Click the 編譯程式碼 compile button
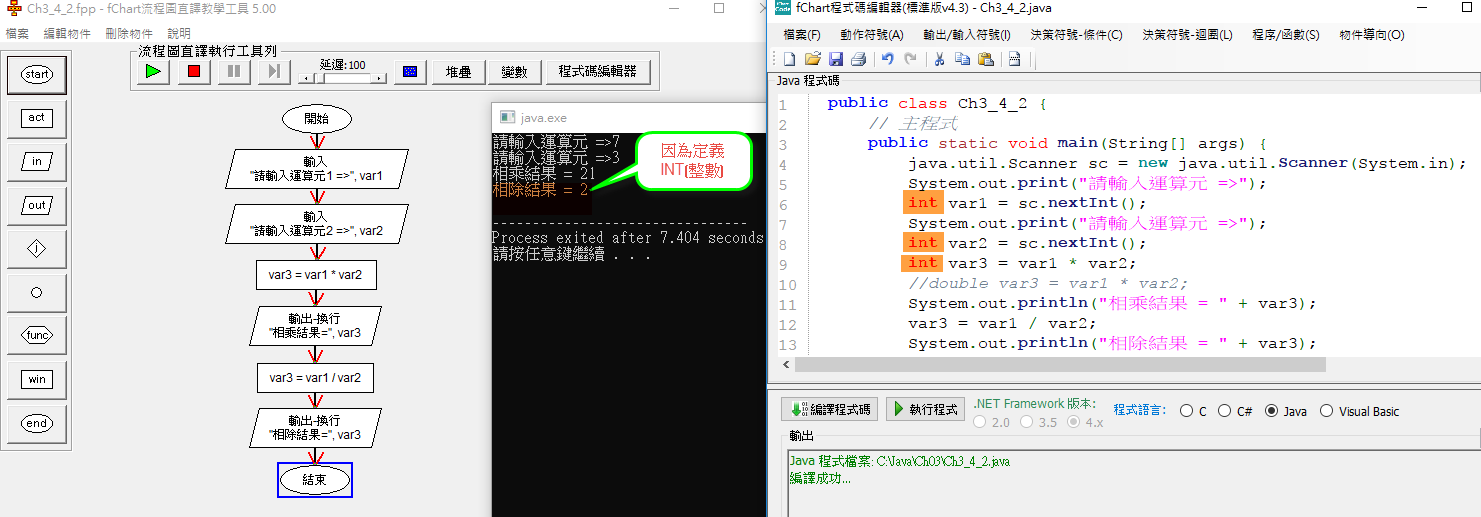The width and height of the screenshot is (1481, 517). (830, 409)
